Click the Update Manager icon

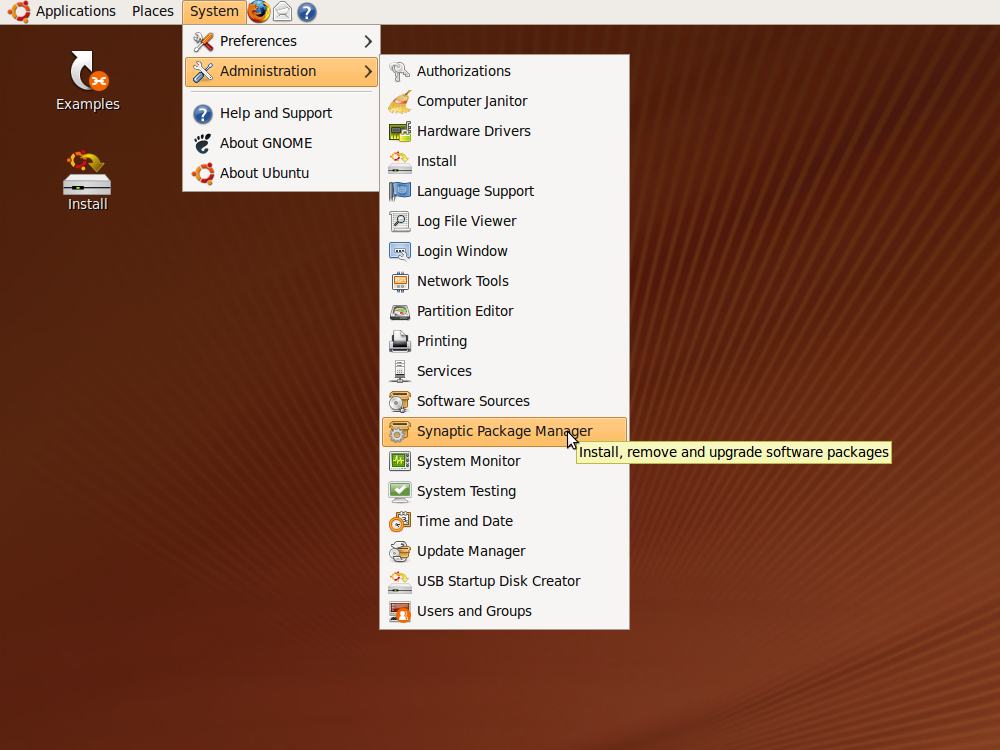click(x=399, y=551)
